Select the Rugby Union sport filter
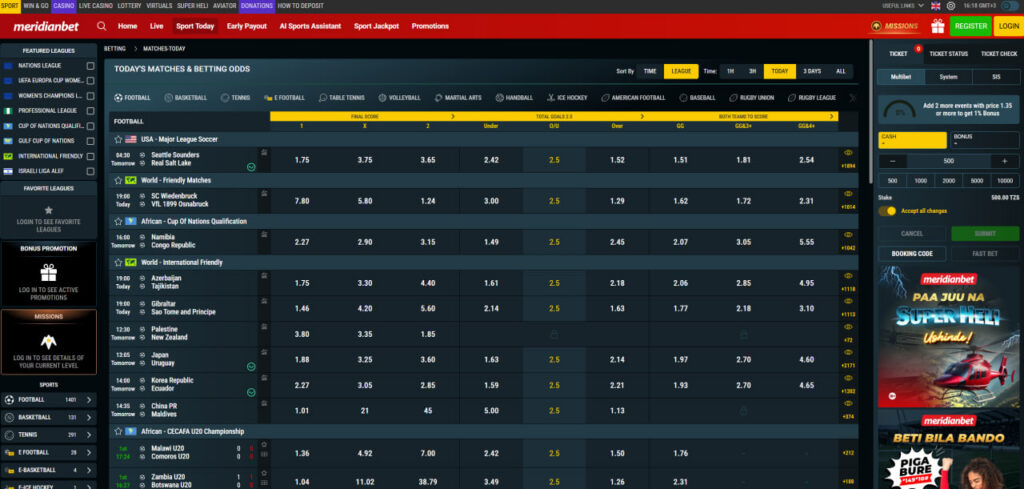This screenshot has height=489, width=1024. click(752, 98)
